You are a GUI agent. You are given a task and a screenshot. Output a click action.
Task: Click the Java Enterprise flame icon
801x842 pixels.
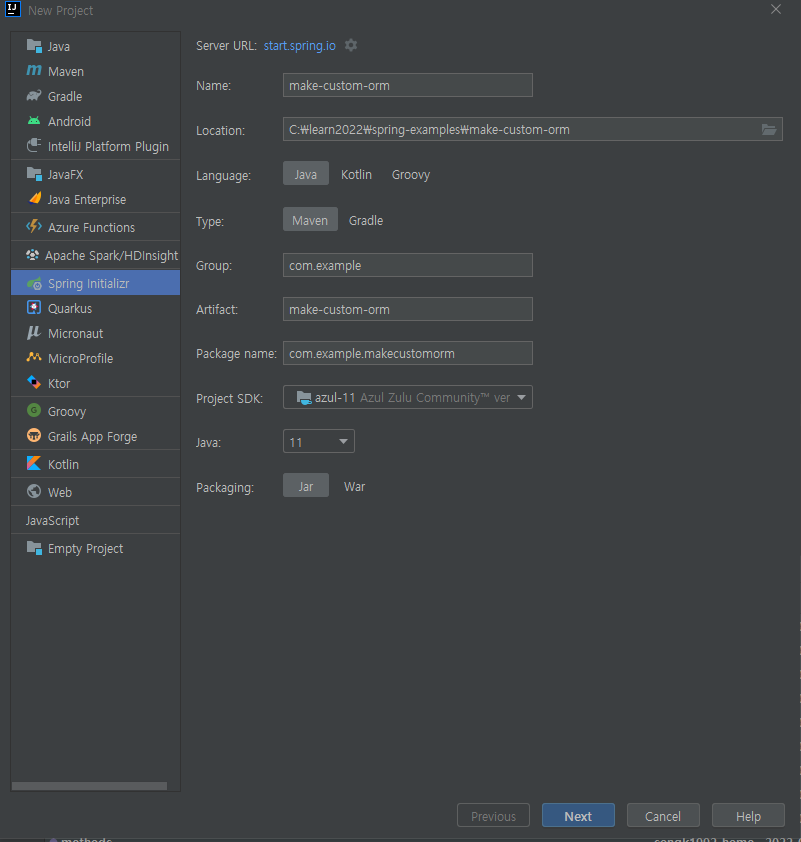point(34,199)
